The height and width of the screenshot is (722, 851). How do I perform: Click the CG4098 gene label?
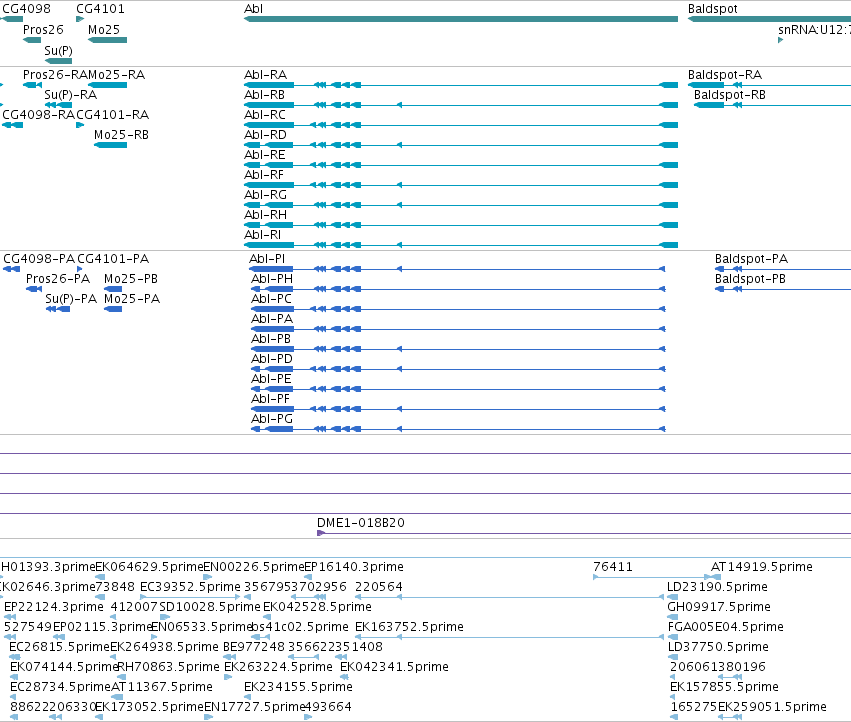click(27, 9)
